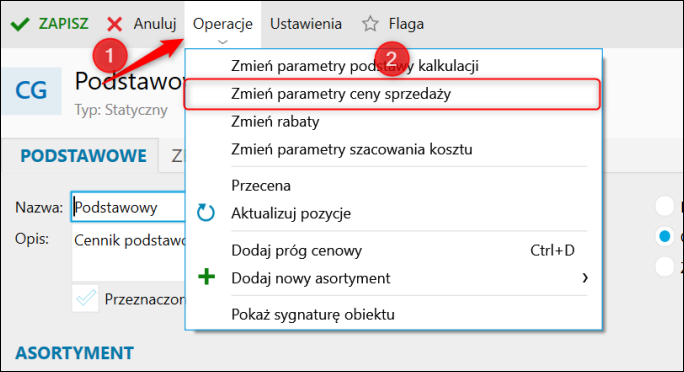Select the top unselected radio button
This screenshot has height=372, width=684.
[665, 206]
